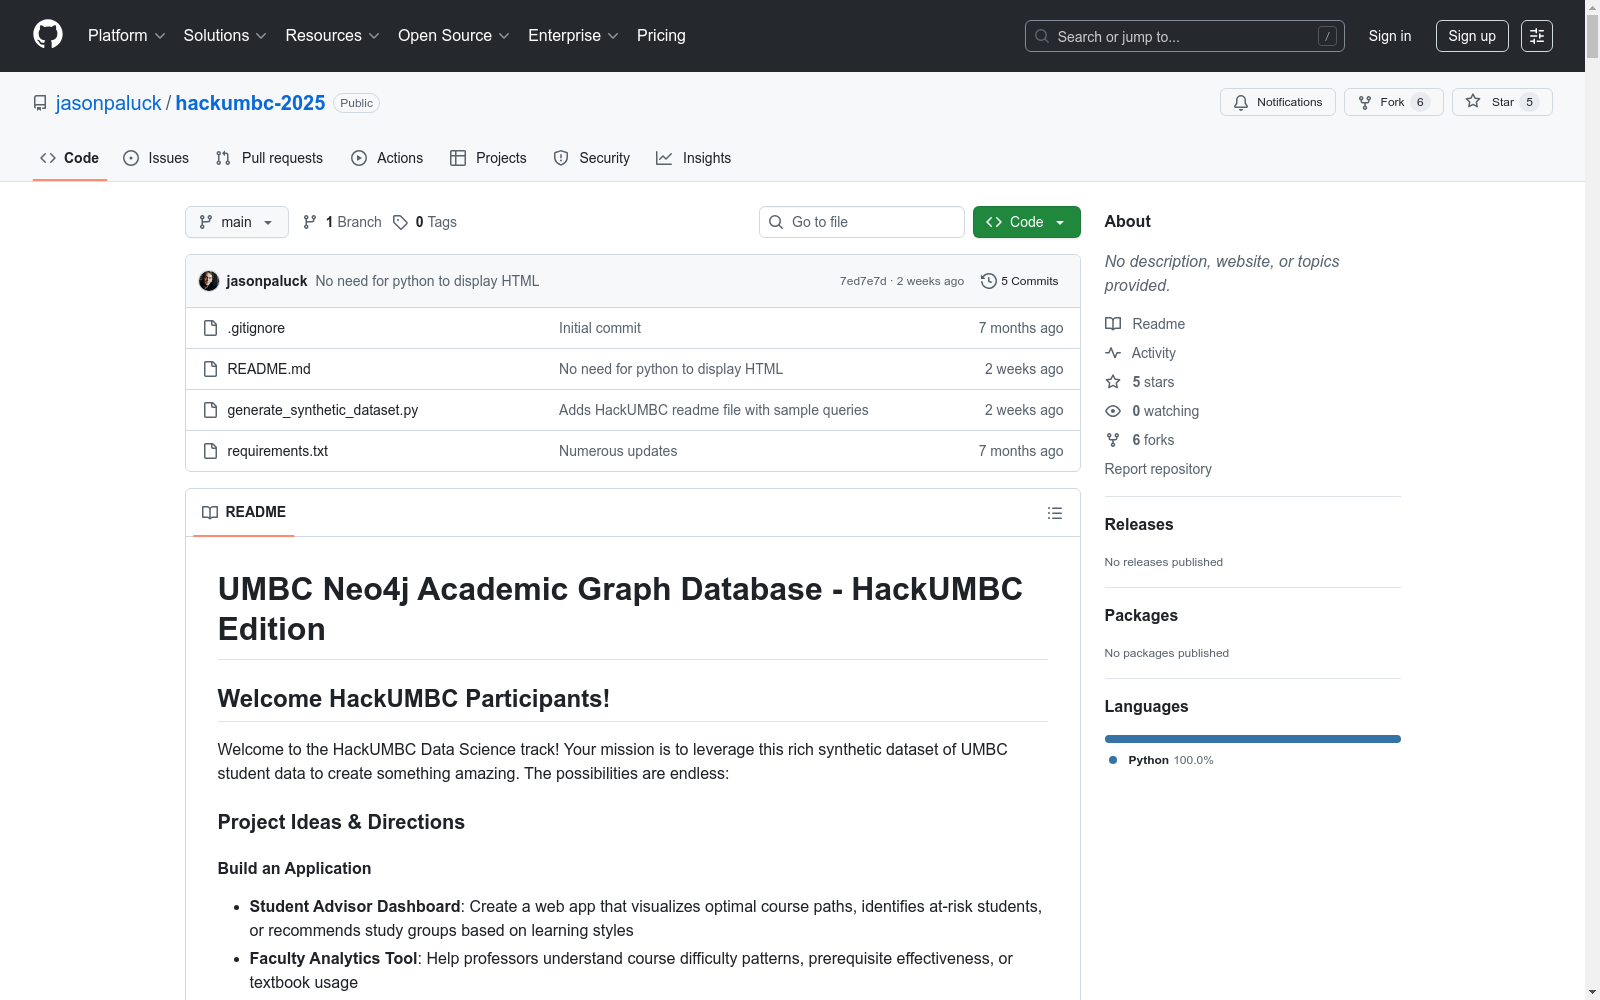Image resolution: width=1600 pixels, height=1000 pixels.
Task: Open the Security tab
Action: 592,158
